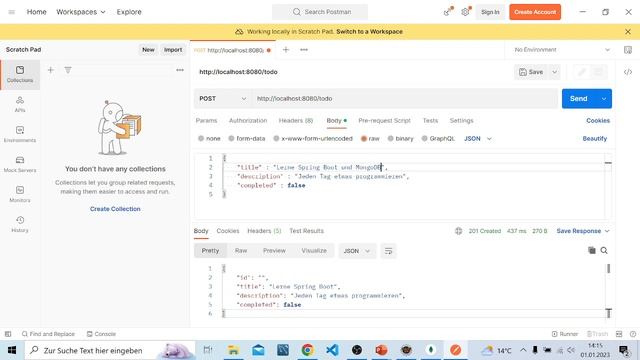The width and height of the screenshot is (640, 360).
Task: Switch to the Params tab
Action: click(x=206, y=120)
